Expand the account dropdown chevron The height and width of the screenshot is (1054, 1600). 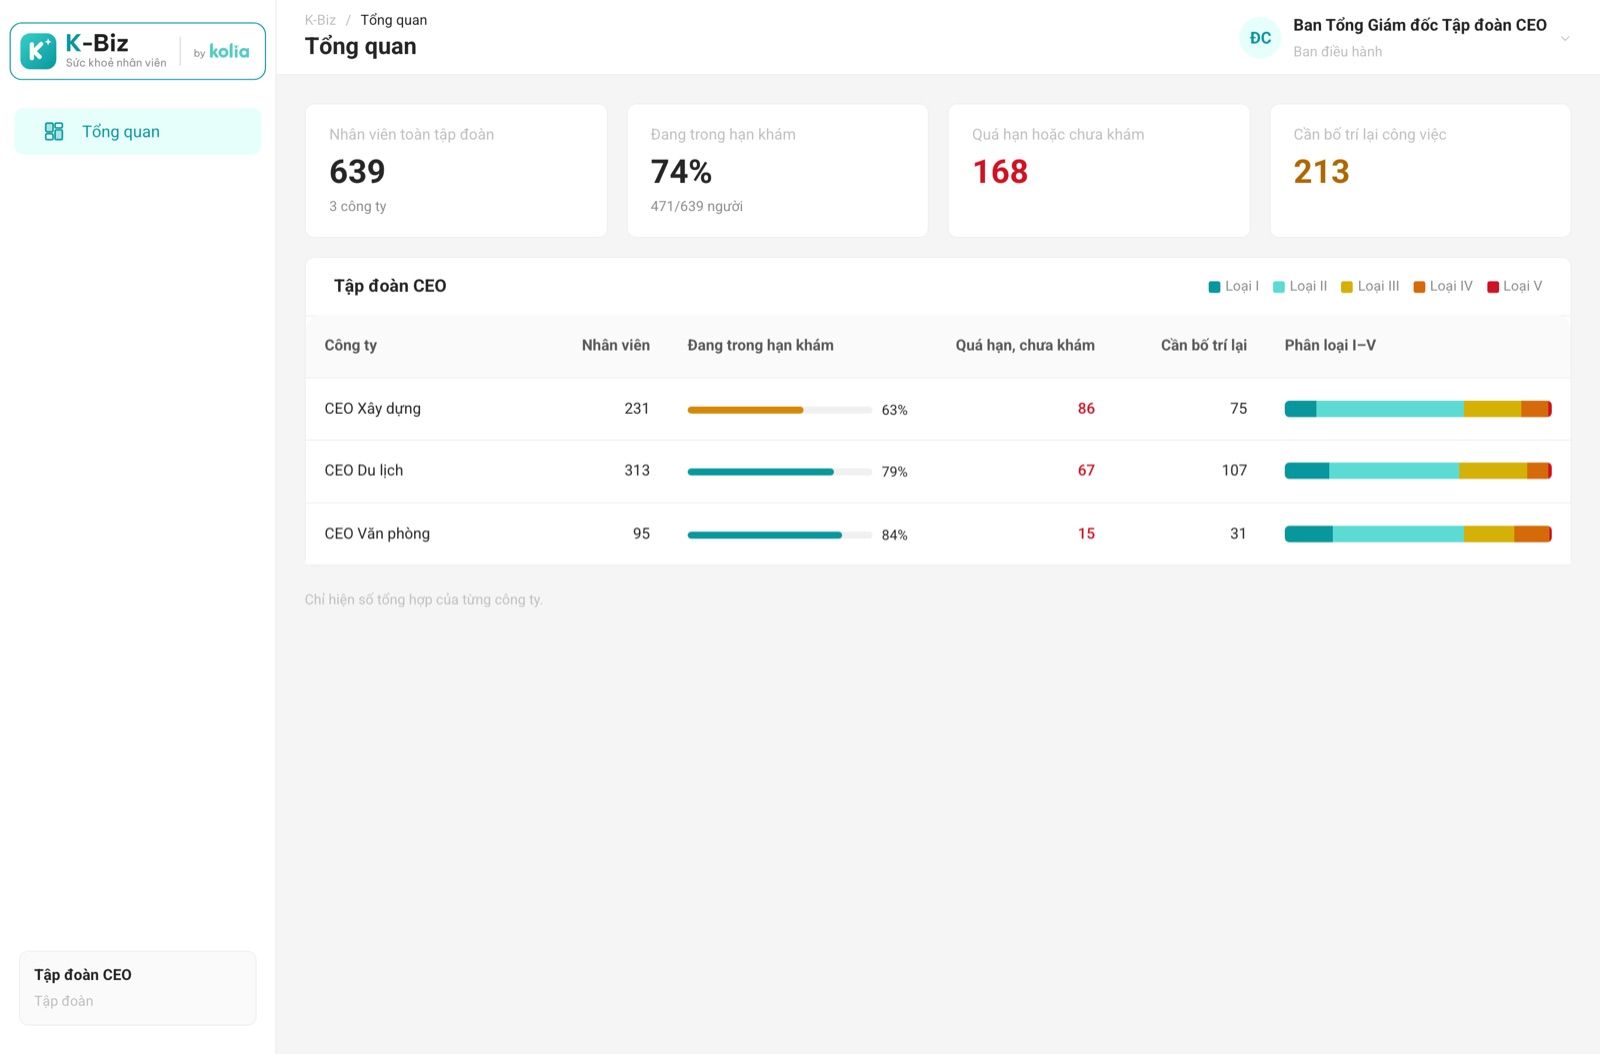[1565, 39]
